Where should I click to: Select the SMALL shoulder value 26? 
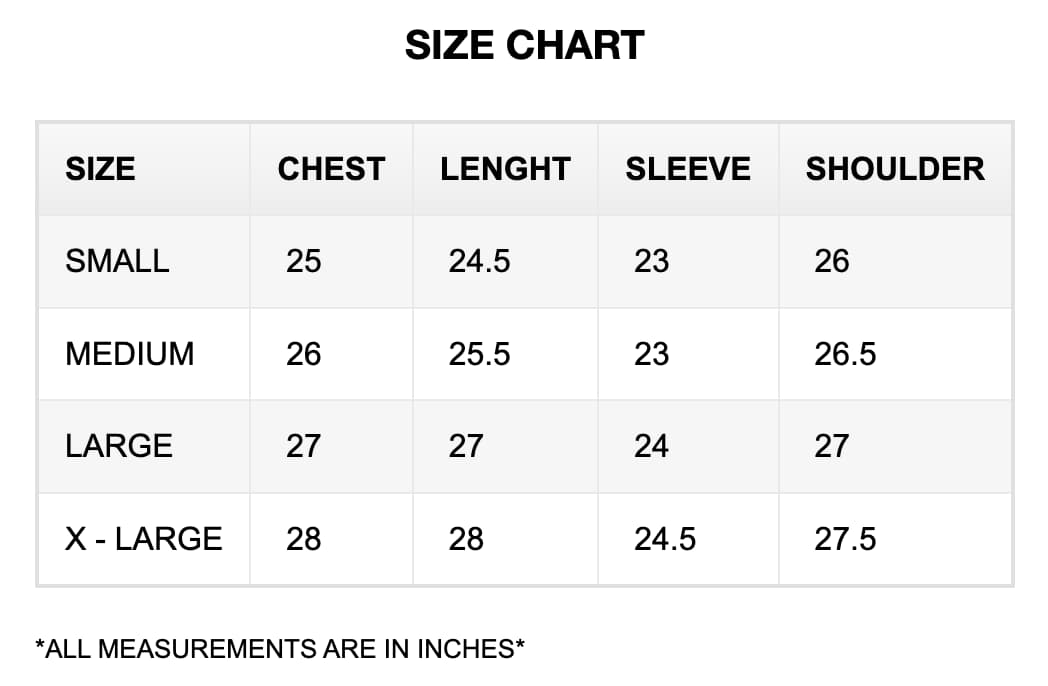pos(832,261)
